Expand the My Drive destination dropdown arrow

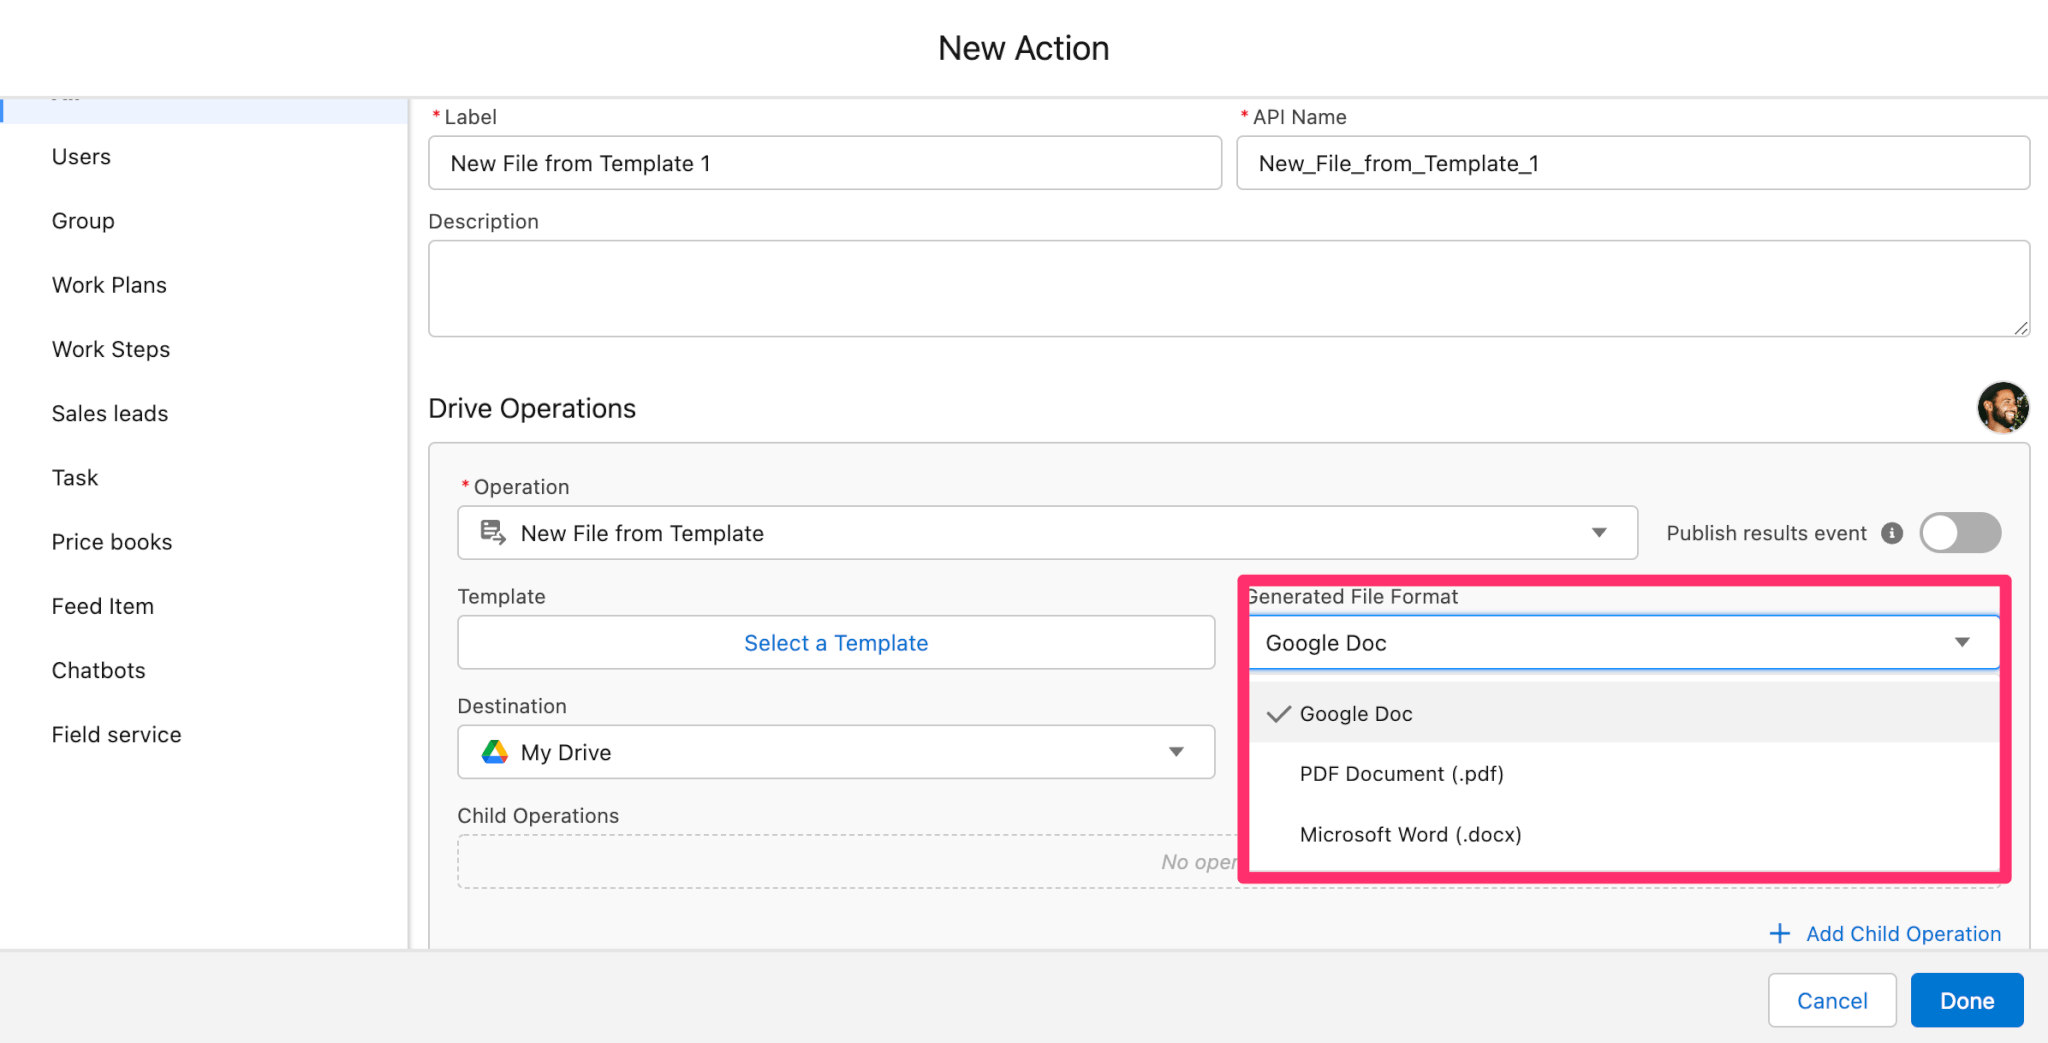click(x=1176, y=752)
